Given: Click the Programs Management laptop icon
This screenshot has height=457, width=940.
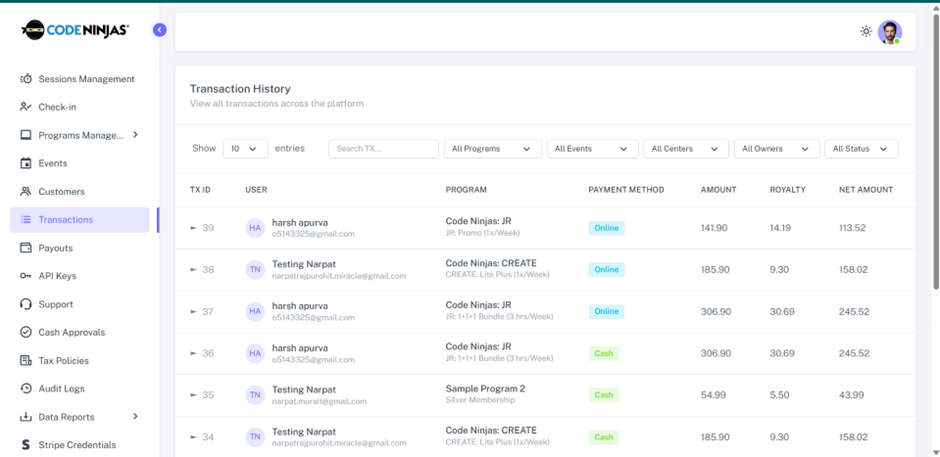Looking at the screenshot, I should tap(26, 136).
